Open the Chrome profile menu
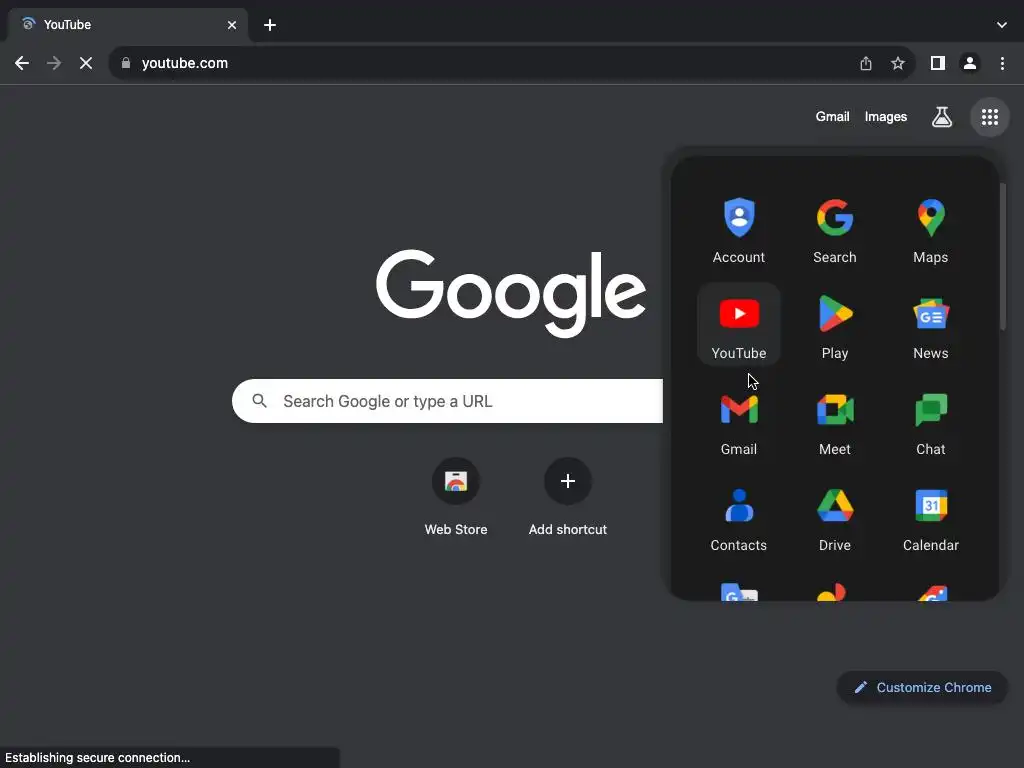The height and width of the screenshot is (768, 1024). click(x=970, y=63)
